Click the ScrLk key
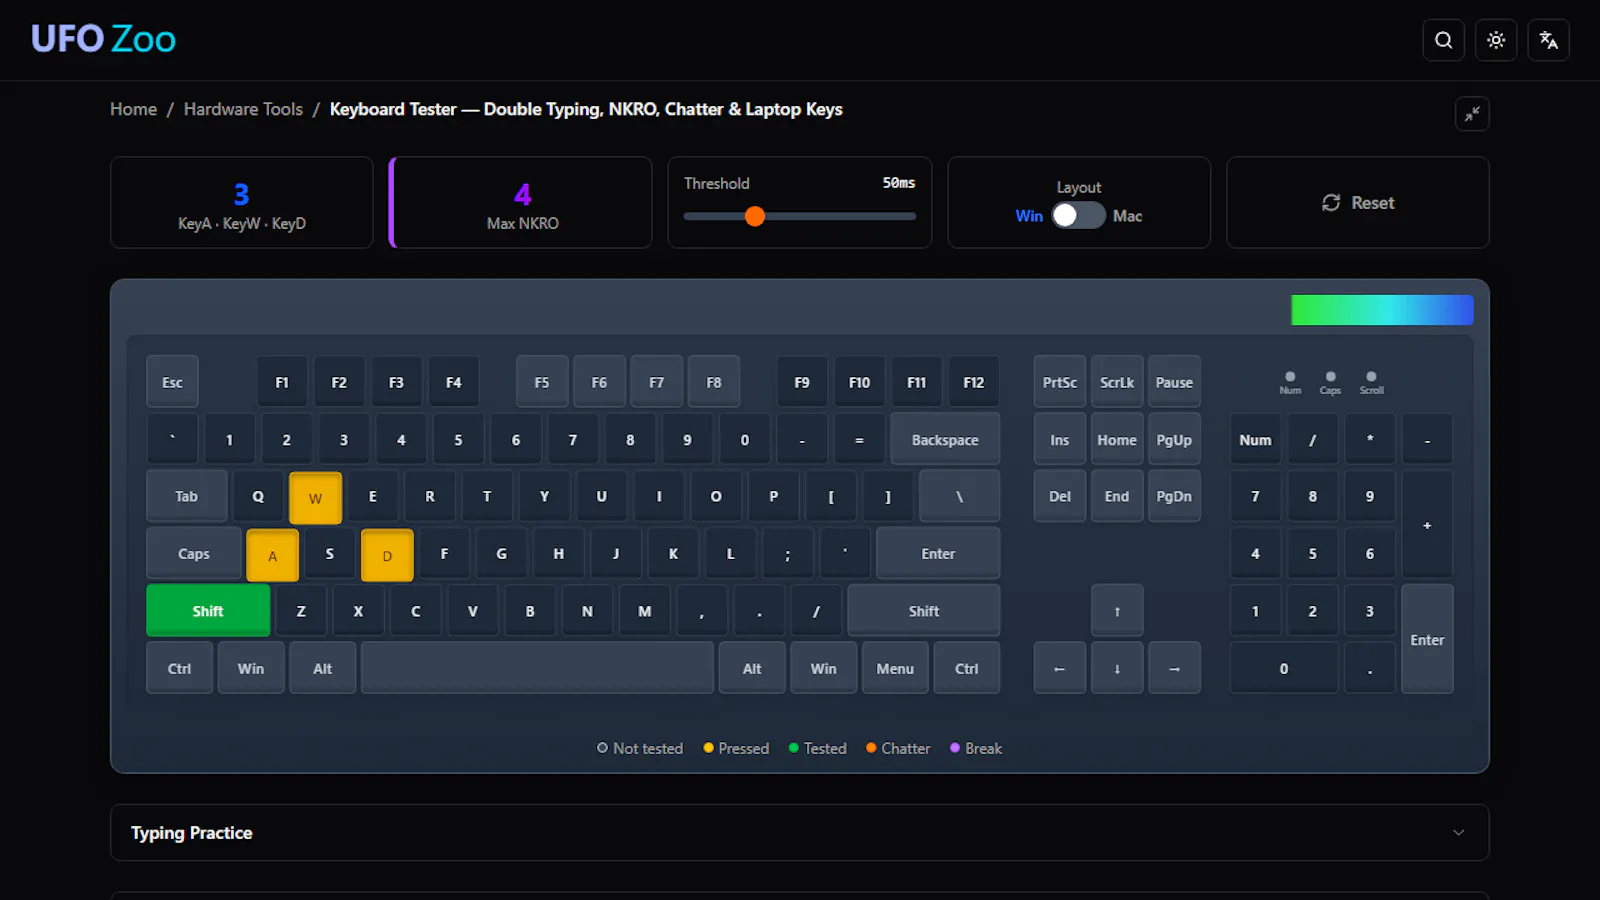This screenshot has height=900, width=1600. point(1117,382)
